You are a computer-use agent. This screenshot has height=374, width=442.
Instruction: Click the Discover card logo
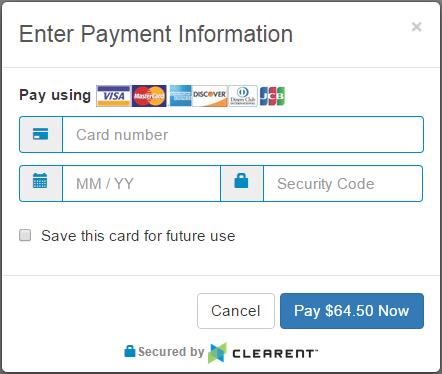pos(210,96)
